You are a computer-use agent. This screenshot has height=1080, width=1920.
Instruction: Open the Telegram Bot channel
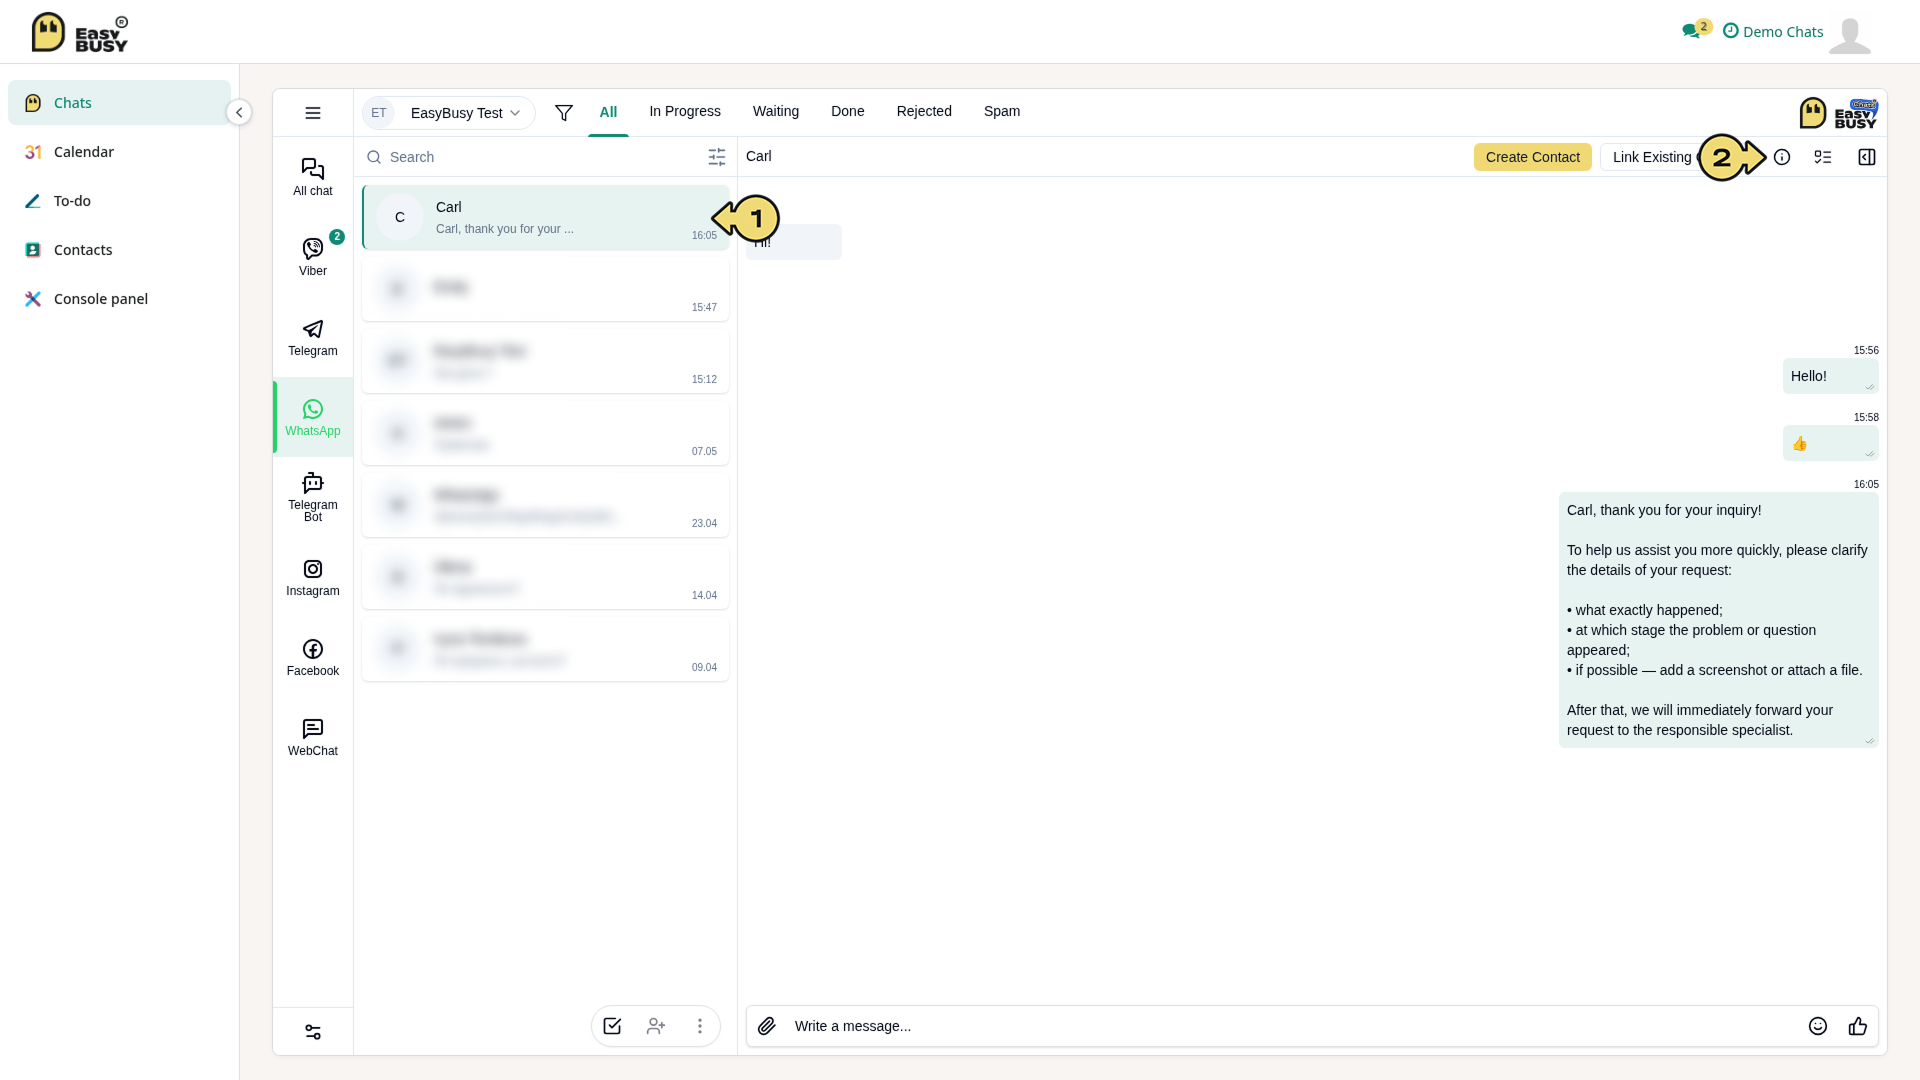[x=313, y=497]
